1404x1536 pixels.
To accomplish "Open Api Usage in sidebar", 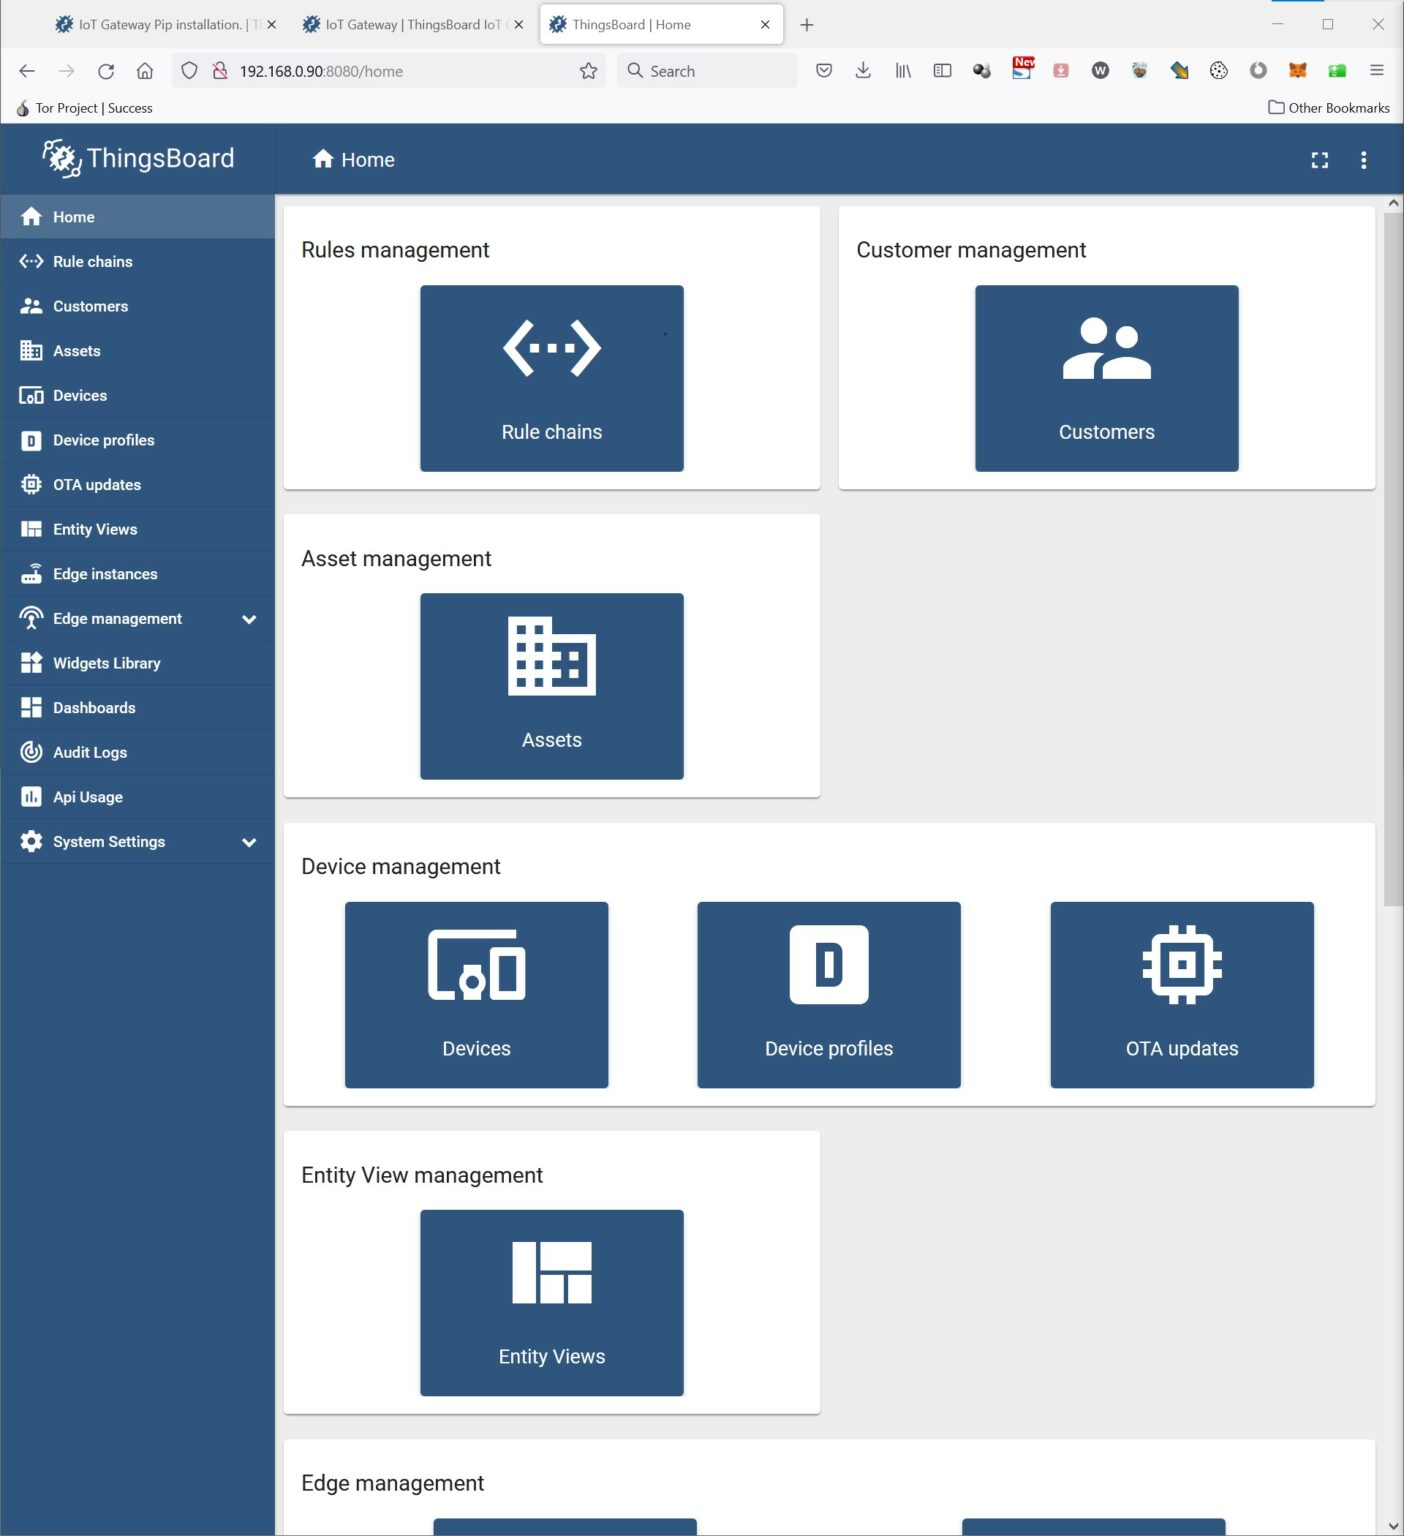I will pos(87,797).
